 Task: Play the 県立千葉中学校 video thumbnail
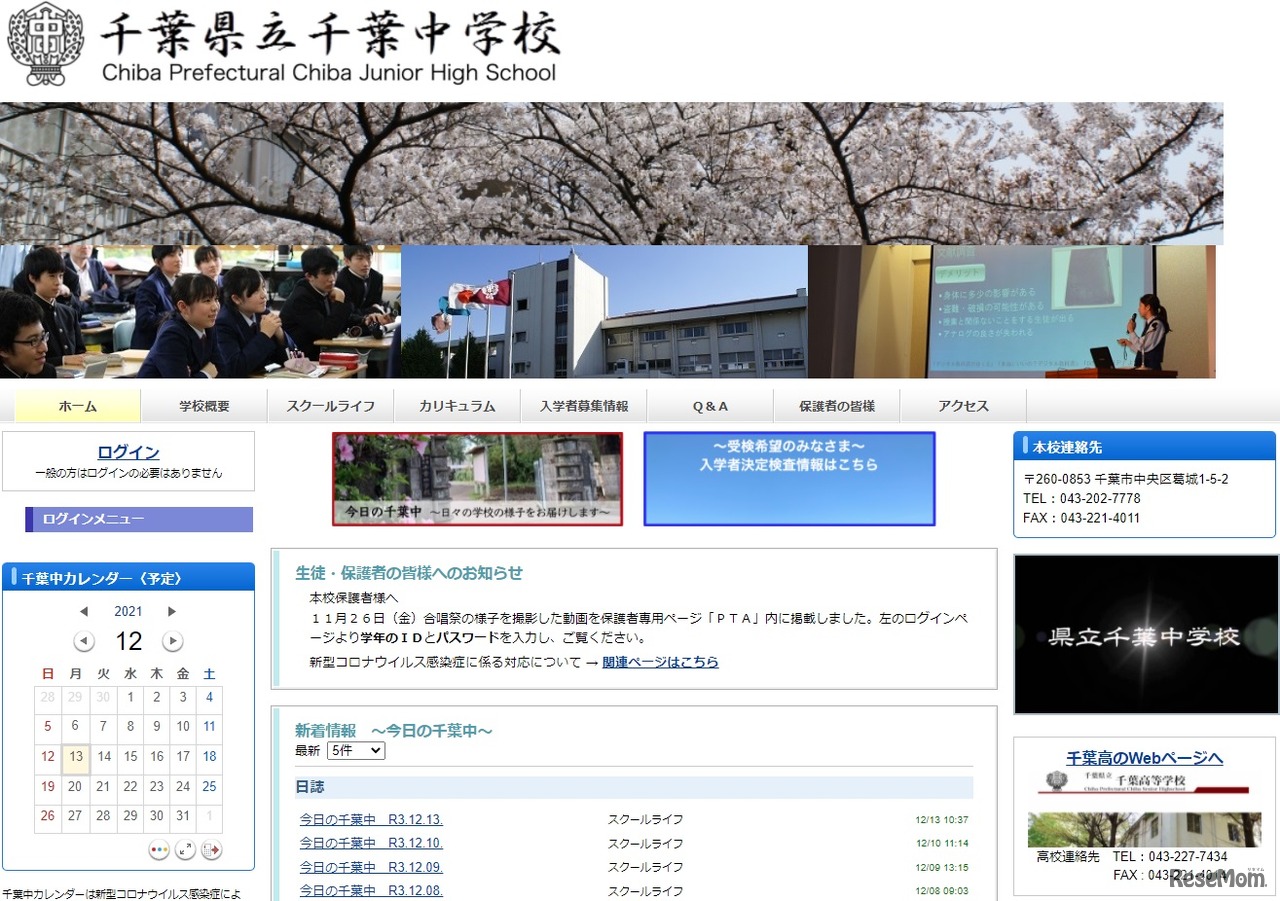(1145, 635)
